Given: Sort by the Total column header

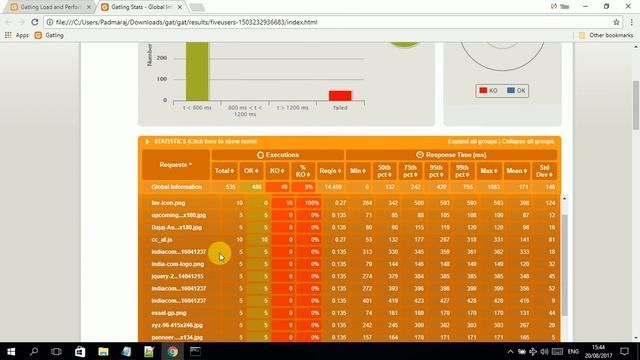Looking at the screenshot, I should tap(224, 171).
